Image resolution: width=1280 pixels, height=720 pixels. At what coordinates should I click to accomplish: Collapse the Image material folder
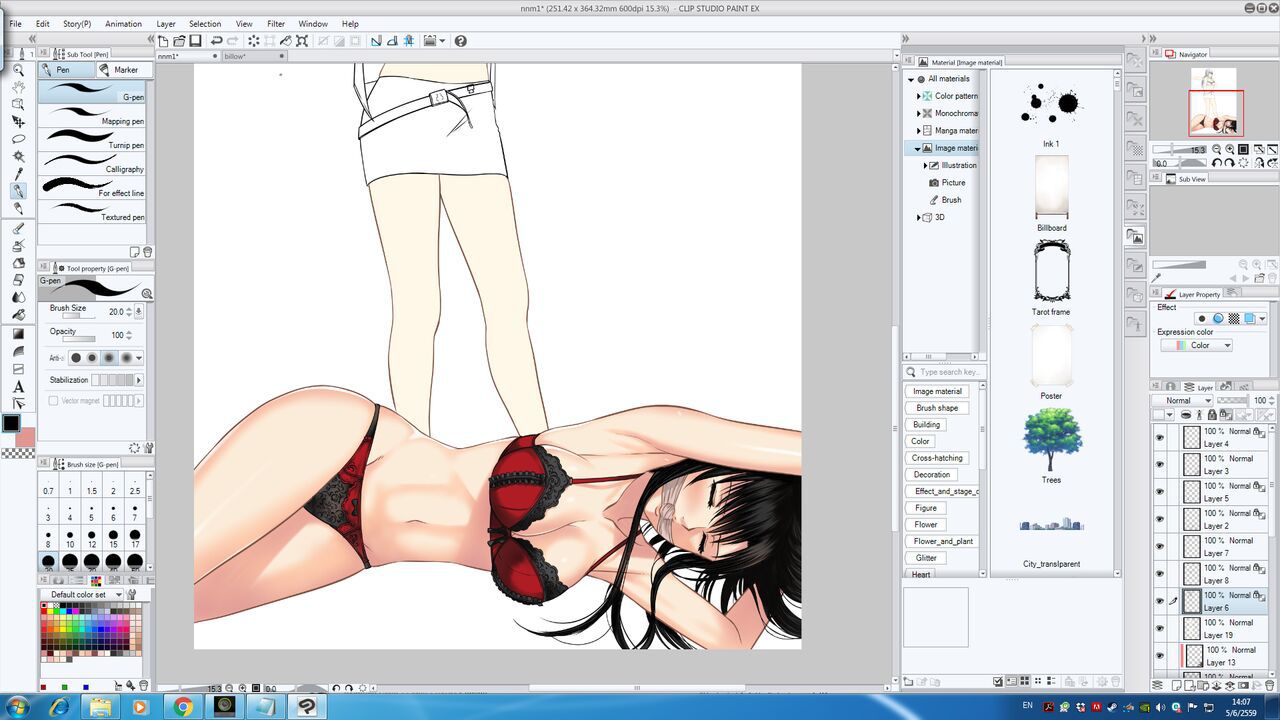click(918, 148)
